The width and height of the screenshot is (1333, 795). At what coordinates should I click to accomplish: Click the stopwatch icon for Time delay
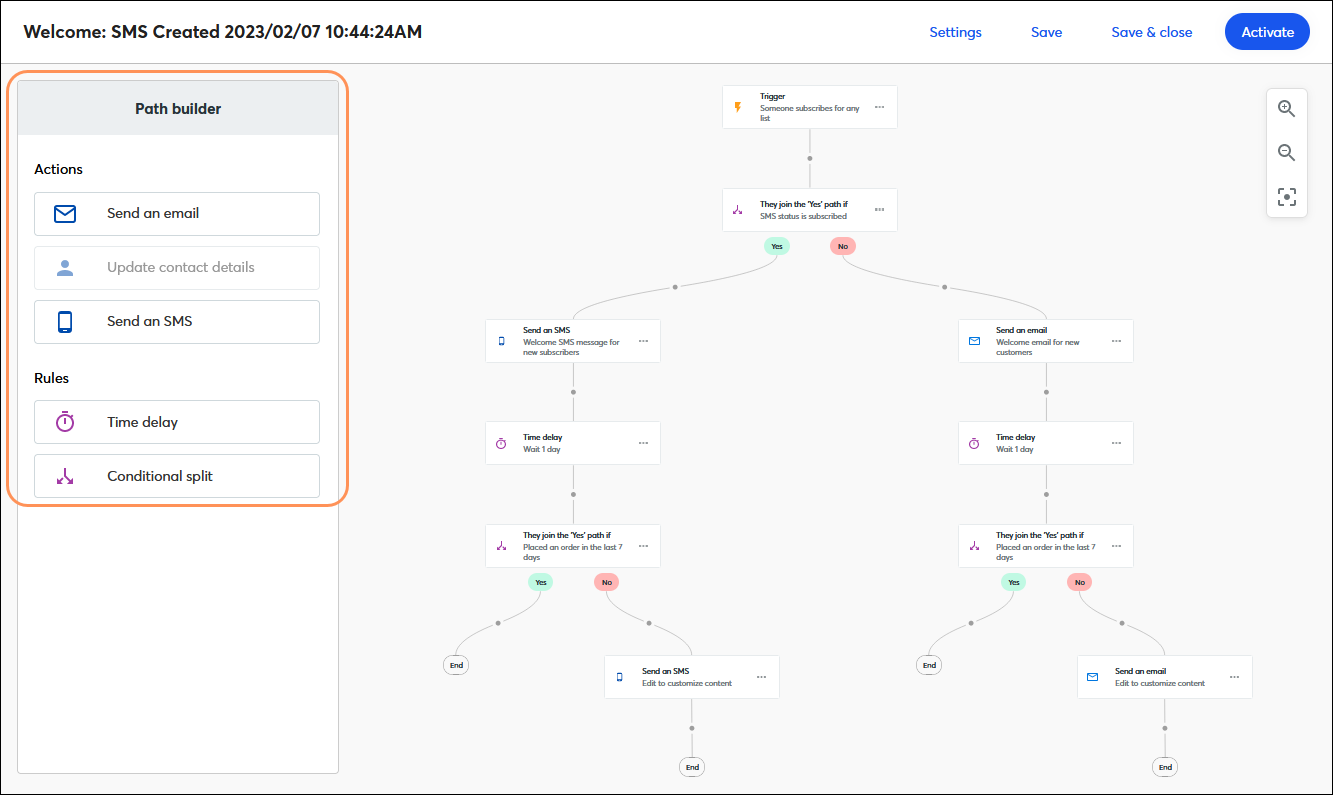(x=64, y=421)
